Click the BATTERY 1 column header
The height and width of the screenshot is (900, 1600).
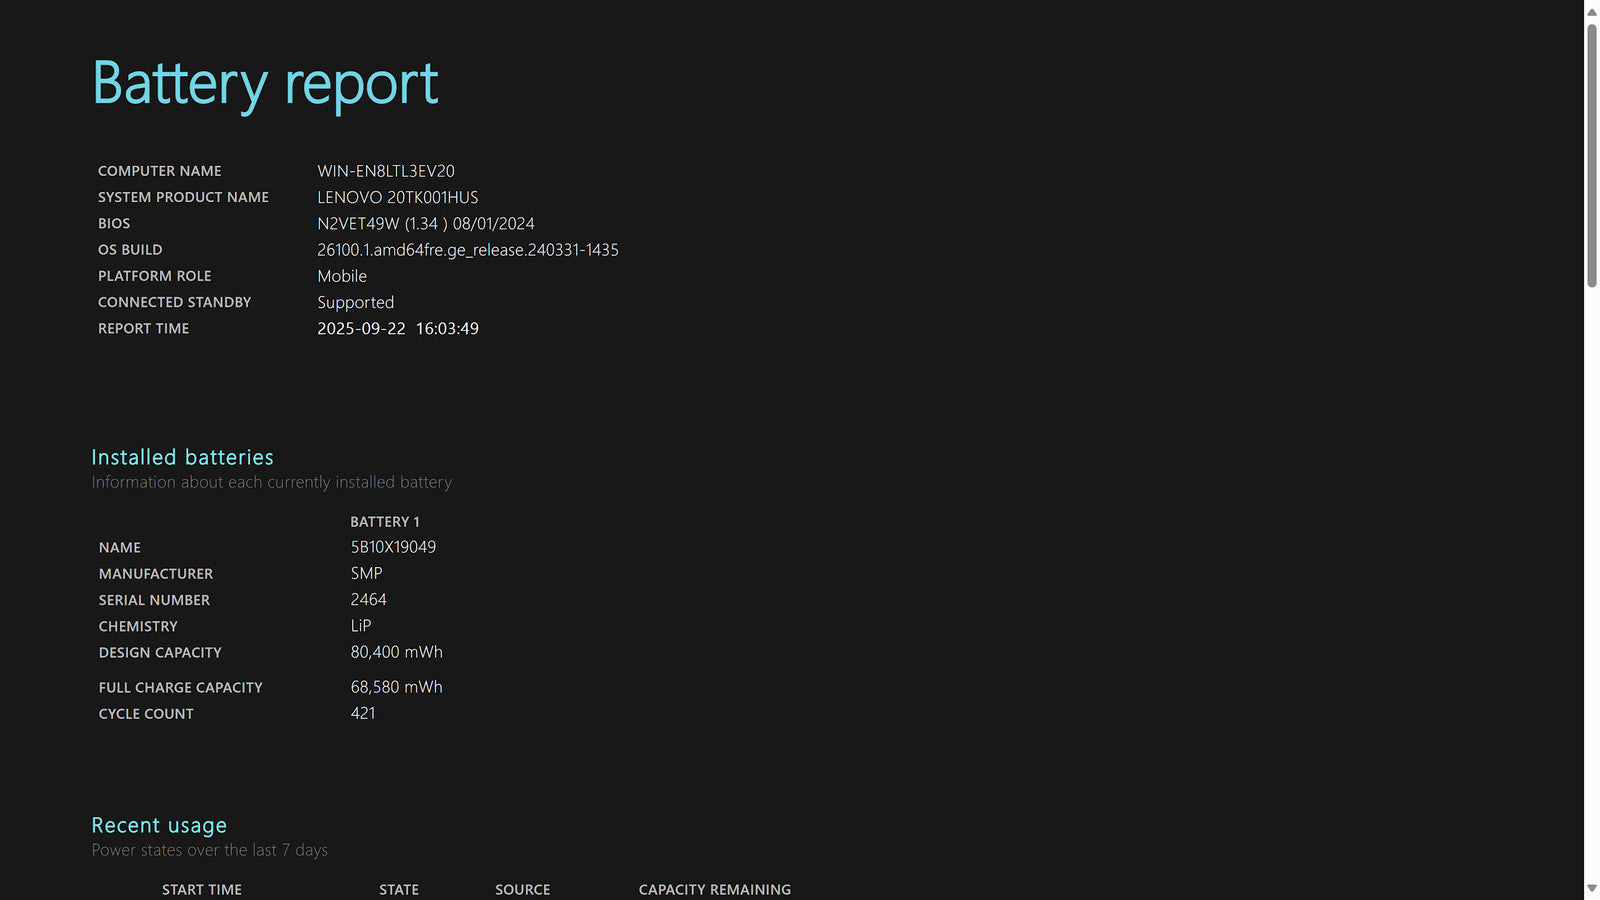385,522
